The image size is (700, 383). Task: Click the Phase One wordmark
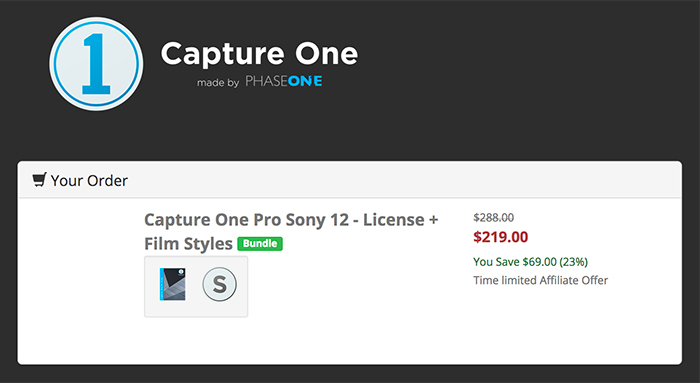[284, 81]
